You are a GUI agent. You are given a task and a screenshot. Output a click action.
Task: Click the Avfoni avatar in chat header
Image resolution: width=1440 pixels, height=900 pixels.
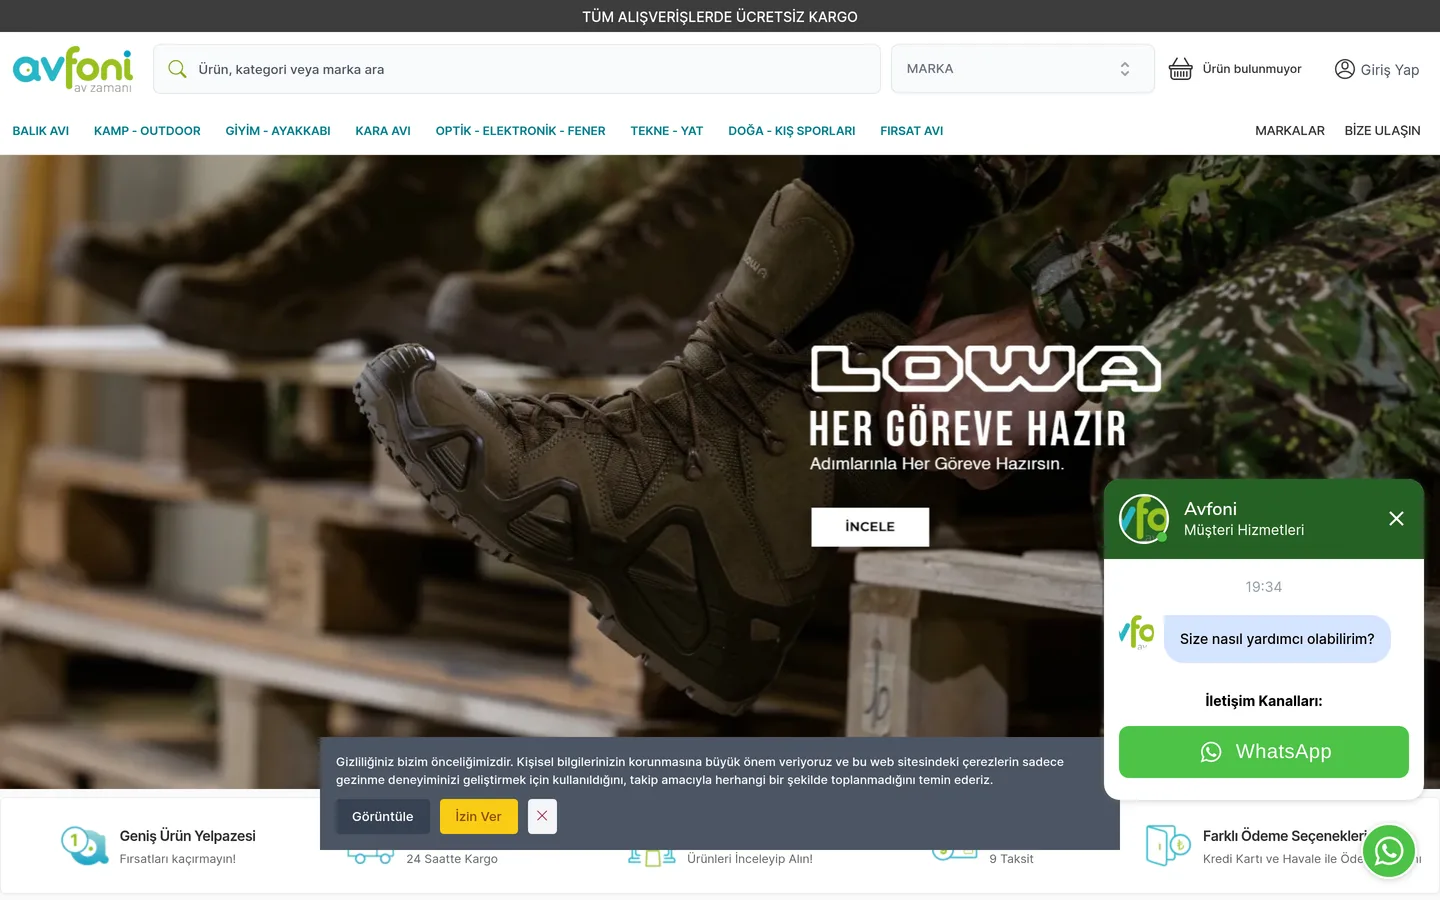click(1144, 519)
